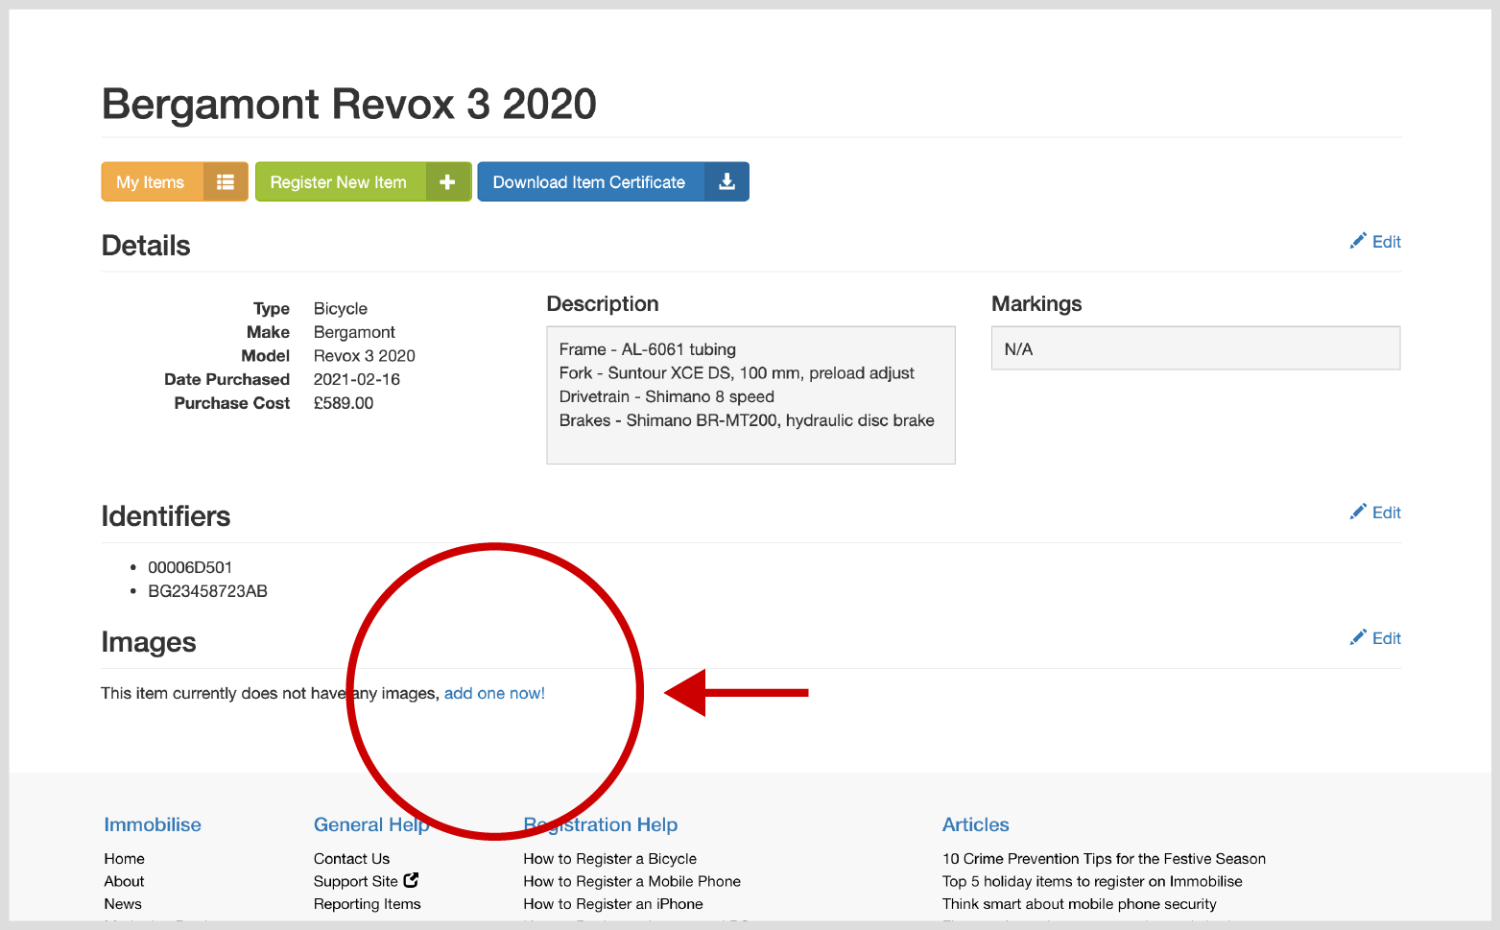Click the list icon on My Items button
Viewport: 1500px width, 930px height.
click(x=225, y=182)
